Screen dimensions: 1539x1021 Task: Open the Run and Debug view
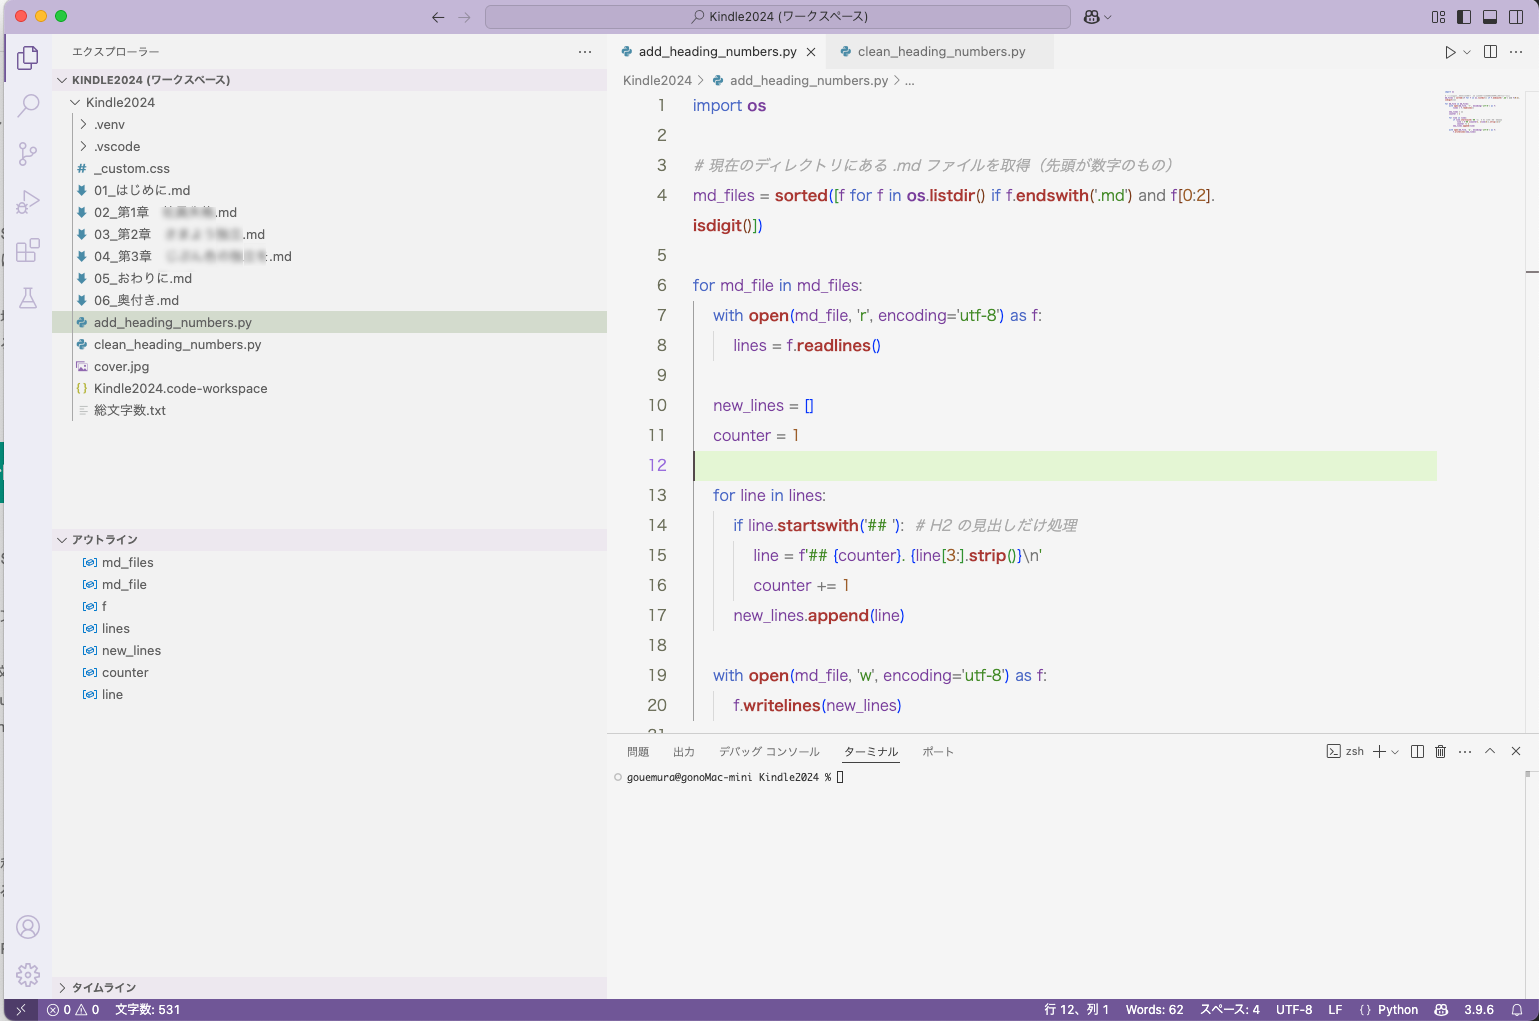[28, 202]
